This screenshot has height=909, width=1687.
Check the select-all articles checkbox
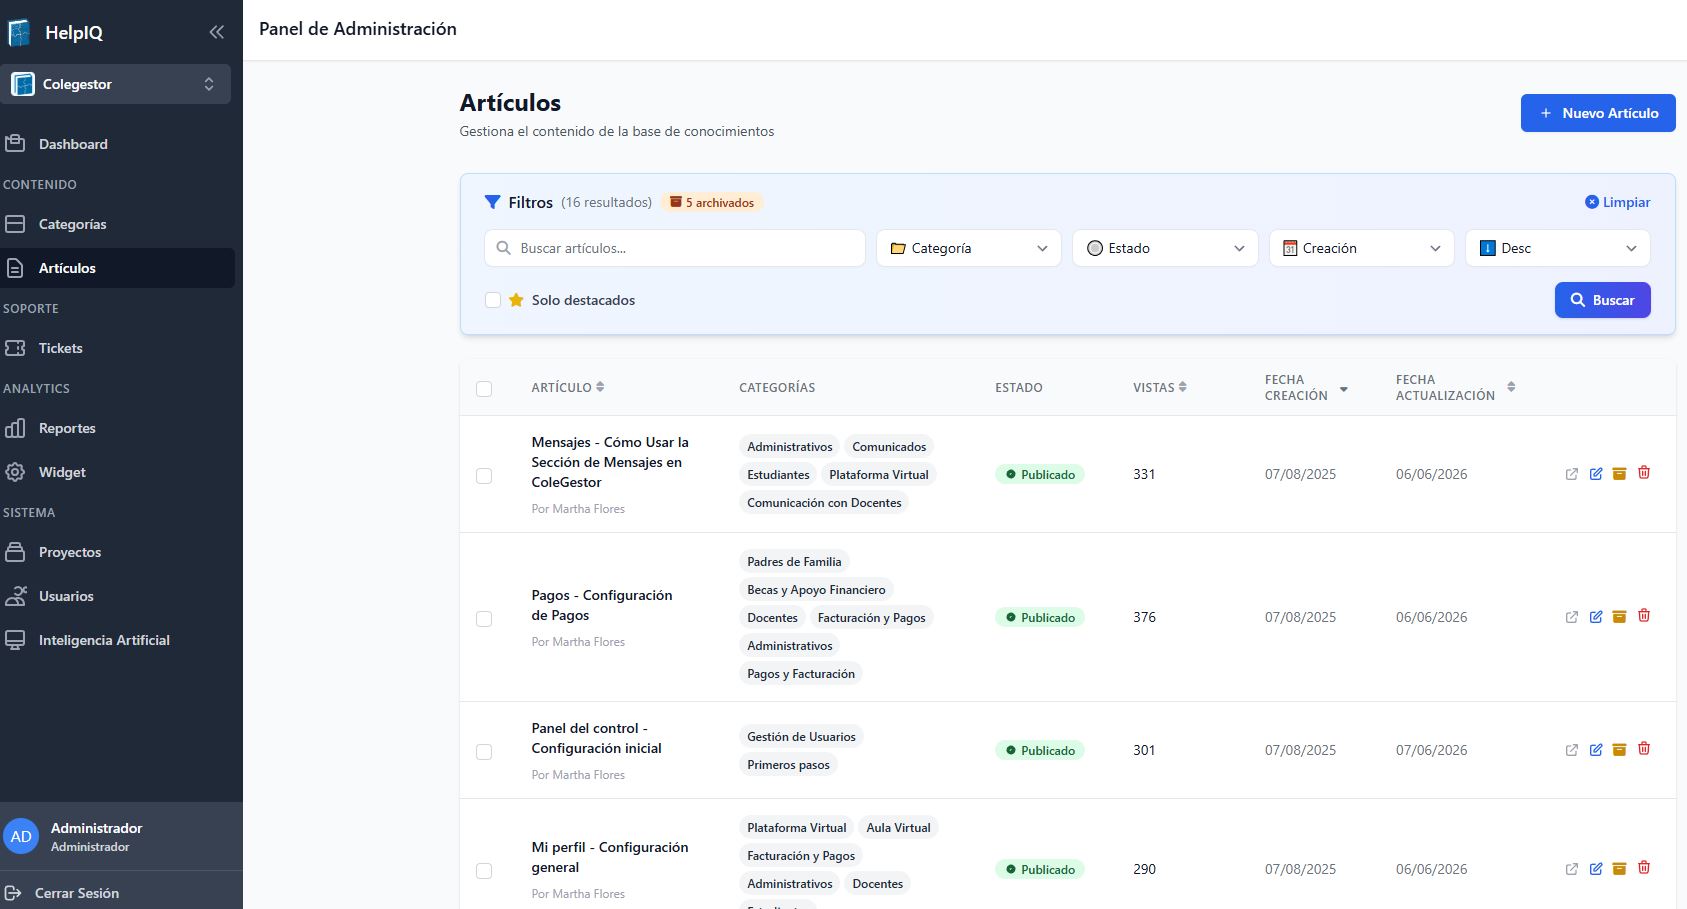click(484, 389)
